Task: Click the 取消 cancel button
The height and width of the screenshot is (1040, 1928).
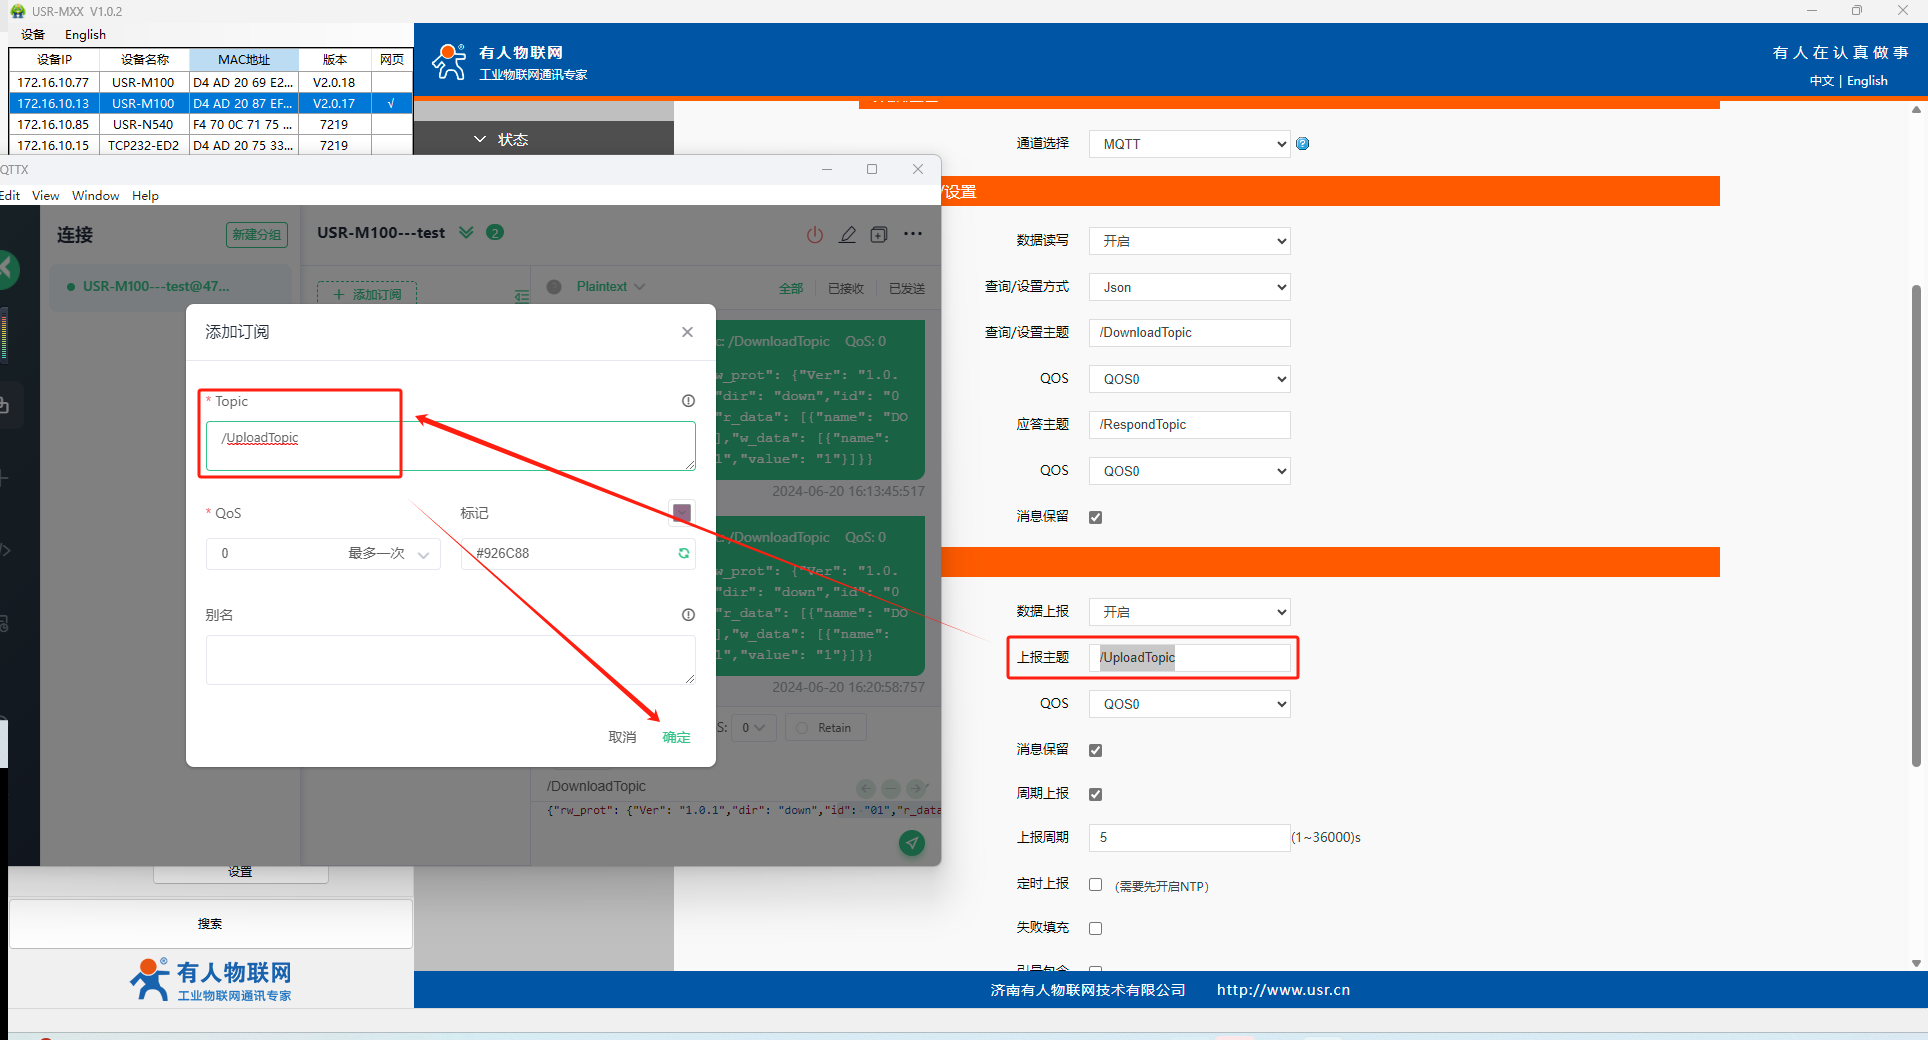Action: pyautogui.click(x=622, y=737)
